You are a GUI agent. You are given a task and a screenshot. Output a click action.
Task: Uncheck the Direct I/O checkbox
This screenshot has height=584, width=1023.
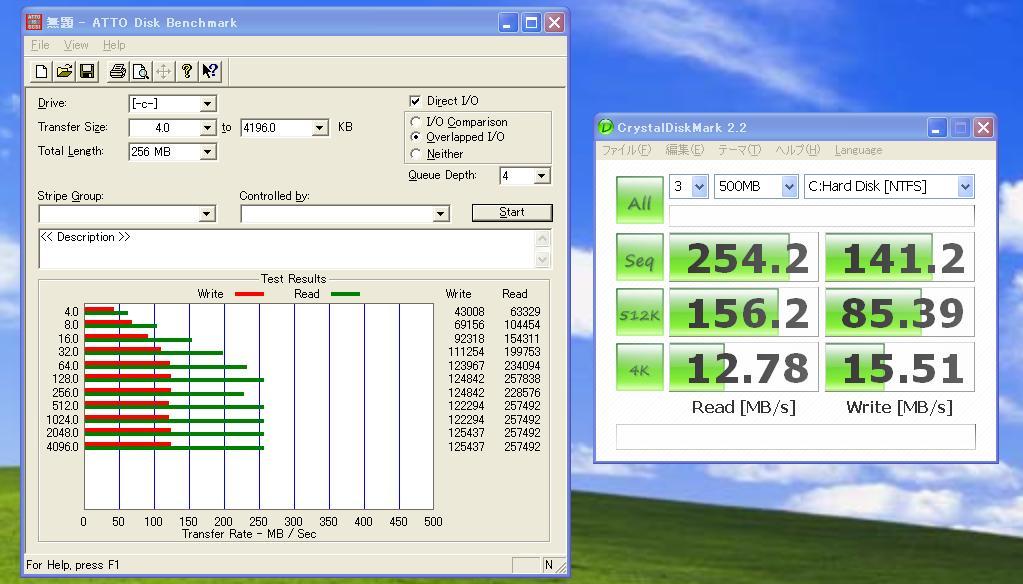[x=415, y=101]
